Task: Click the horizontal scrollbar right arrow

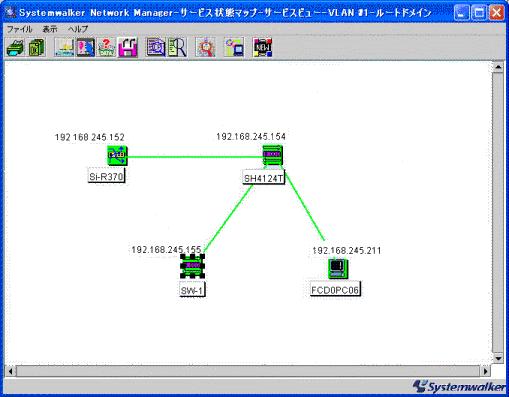Action: [x=485, y=371]
